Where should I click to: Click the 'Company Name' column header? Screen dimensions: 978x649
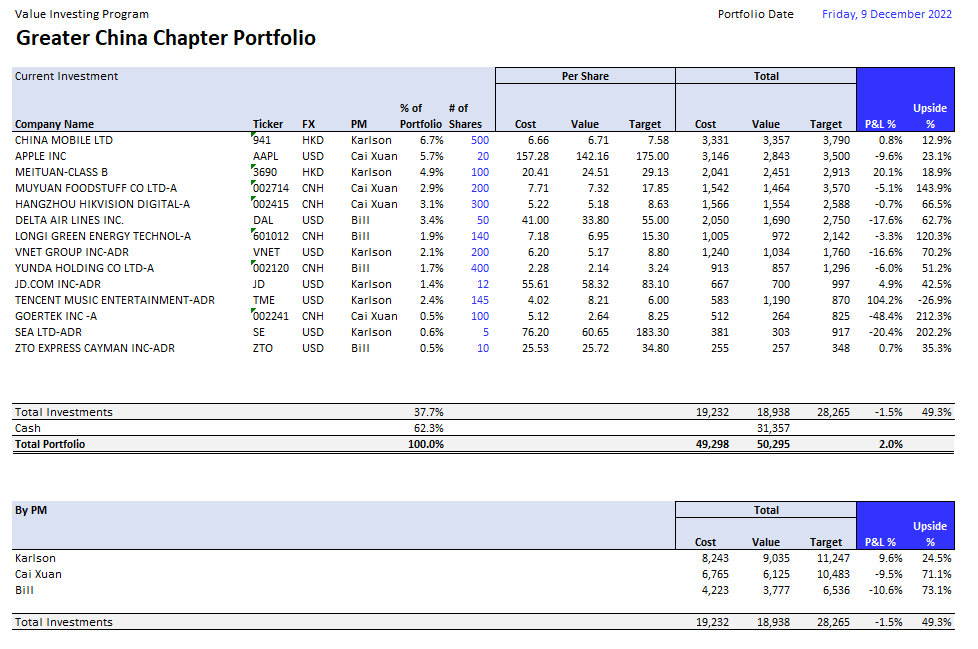[54, 124]
